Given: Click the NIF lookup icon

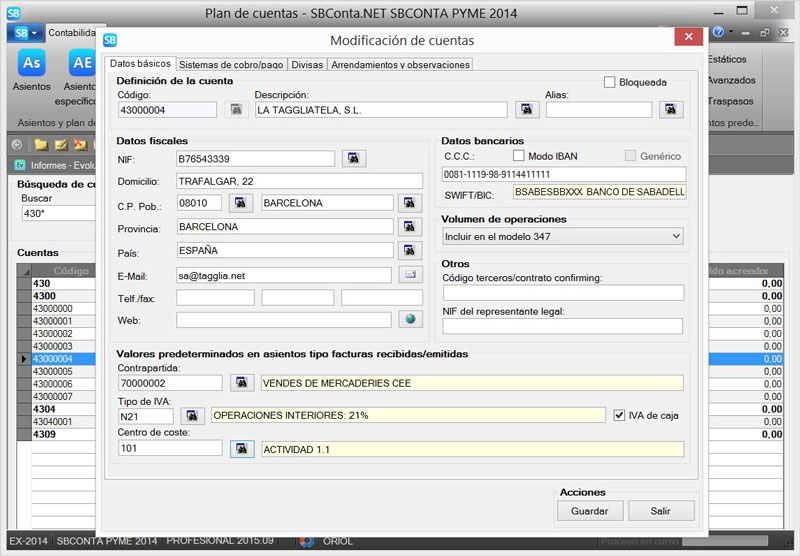Looking at the screenshot, I should click(x=354, y=158).
